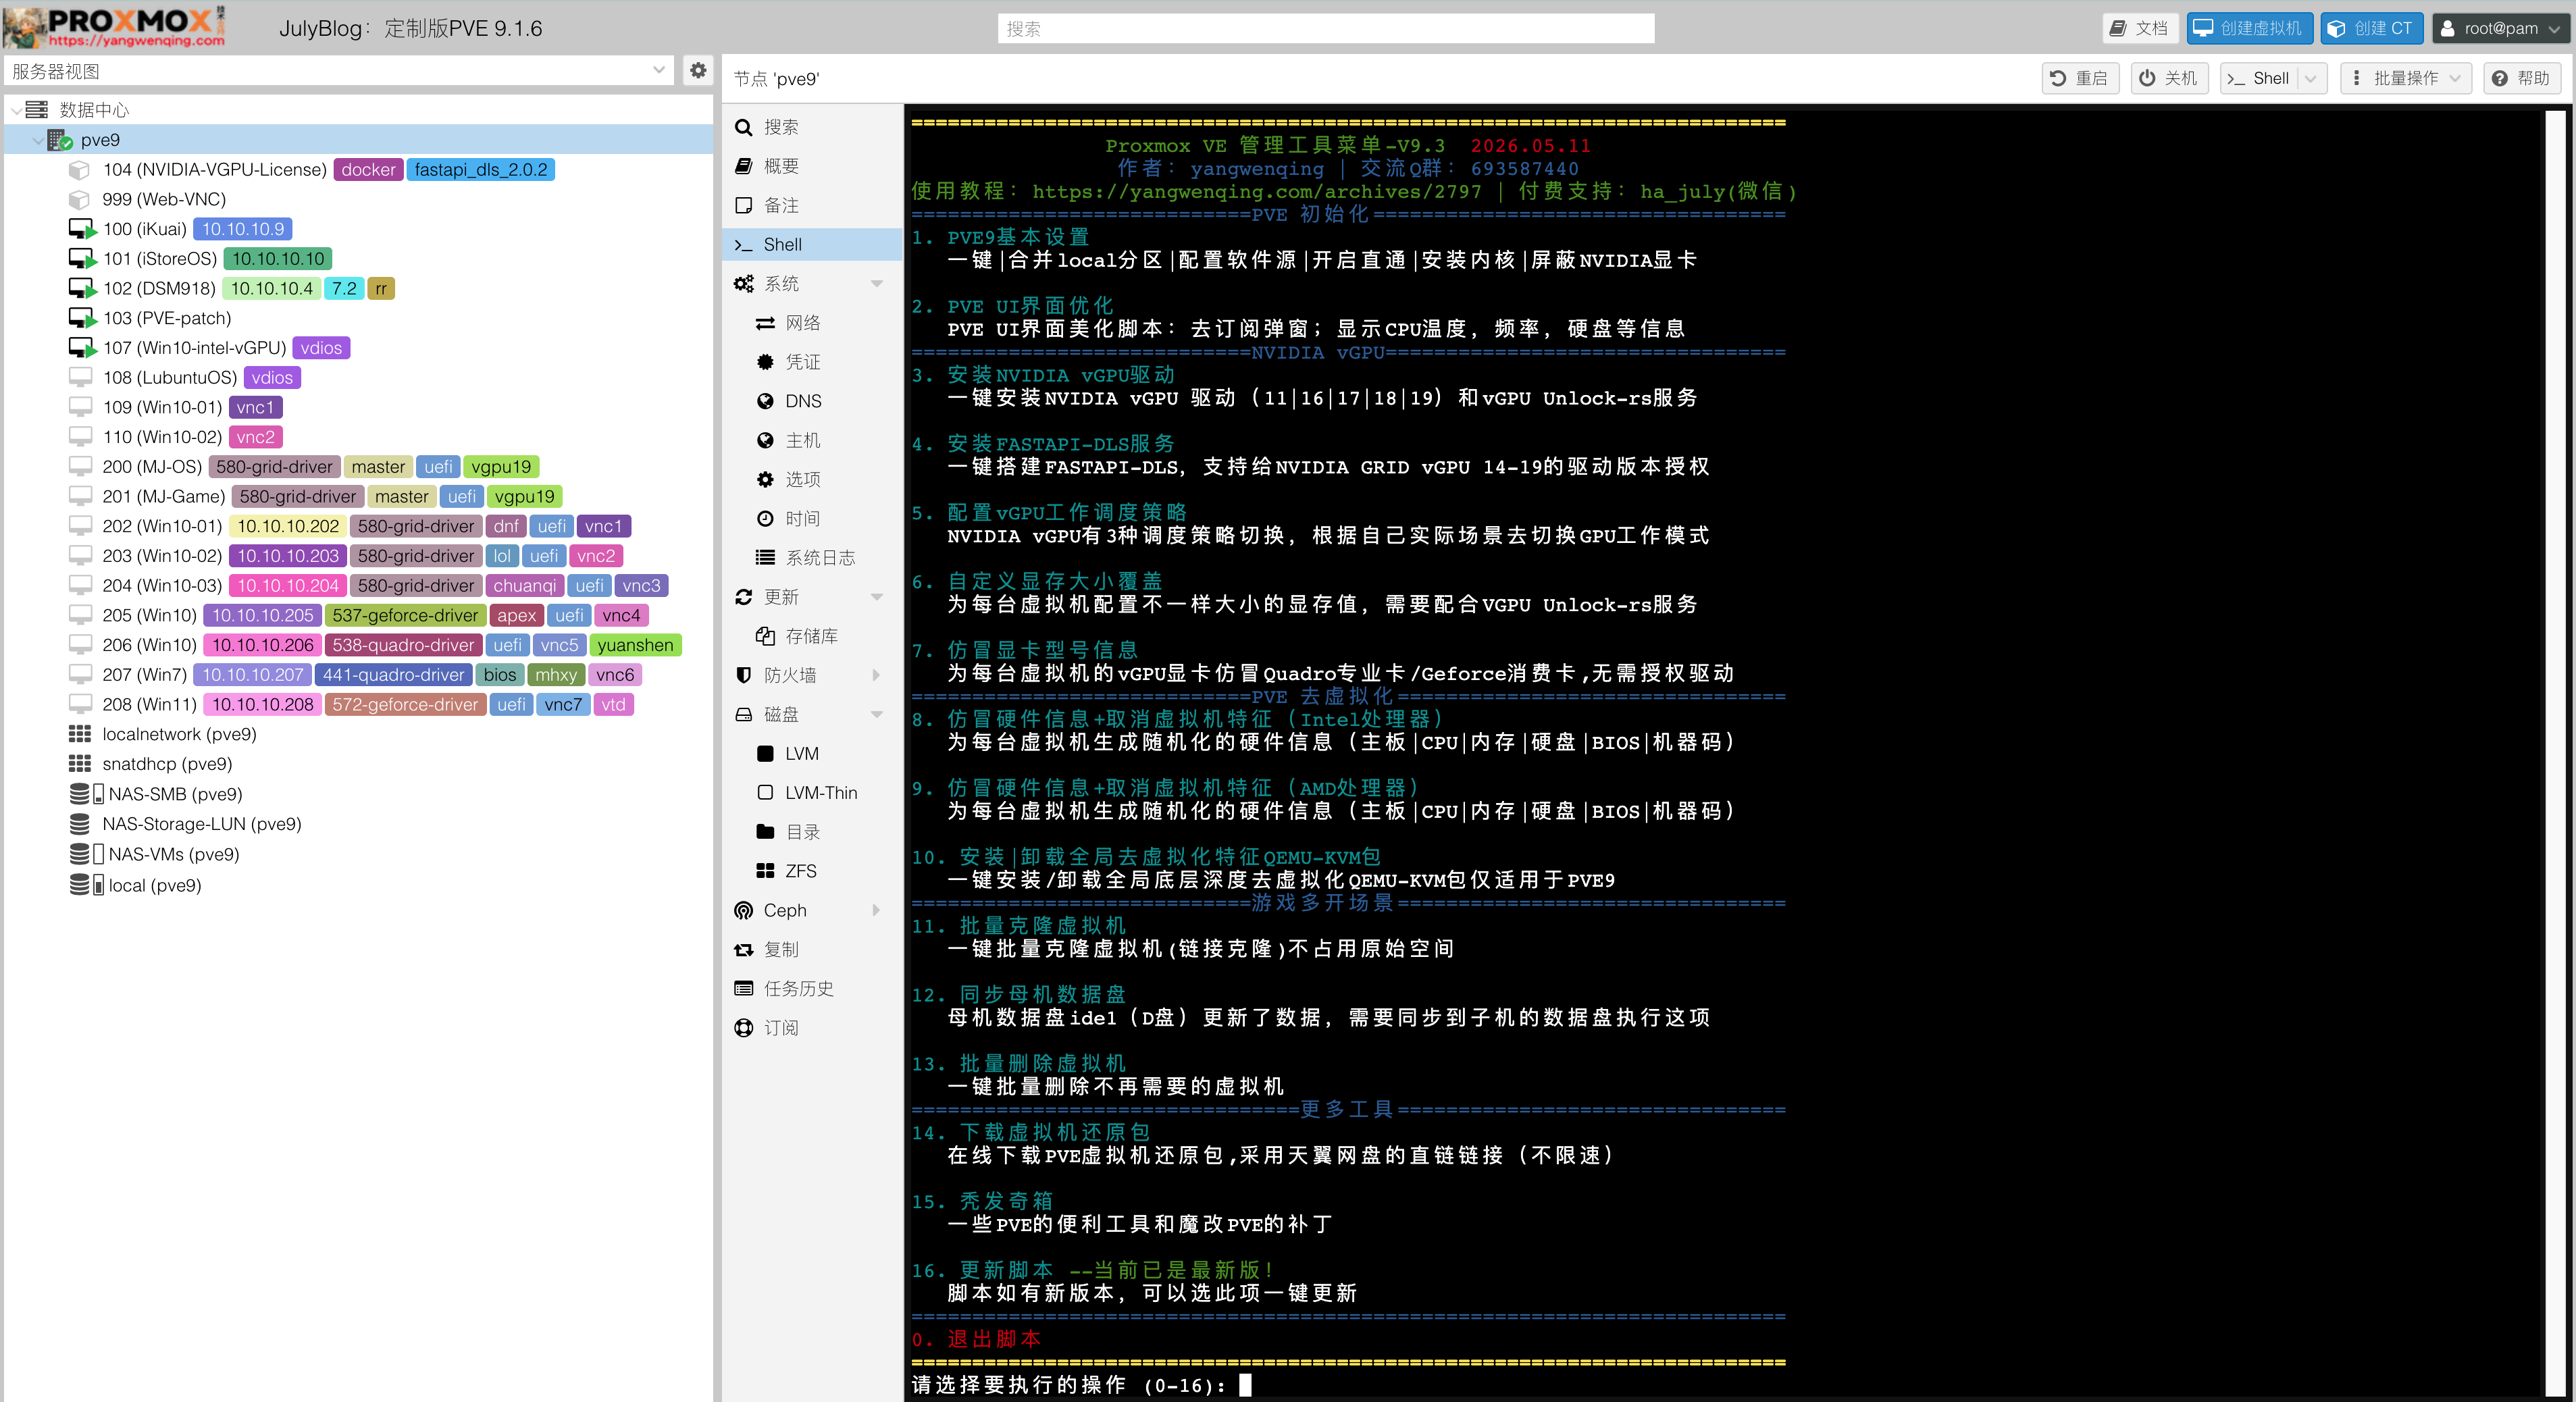Viewport: 2576px width, 1402px height.
Task: Click the 任务历史 list icon
Action: click(x=744, y=989)
